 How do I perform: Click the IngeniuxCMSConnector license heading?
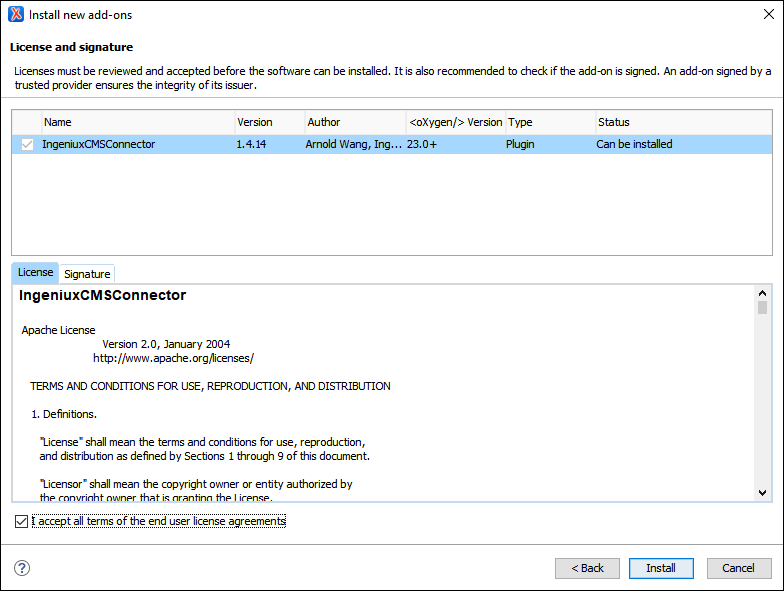[102, 296]
